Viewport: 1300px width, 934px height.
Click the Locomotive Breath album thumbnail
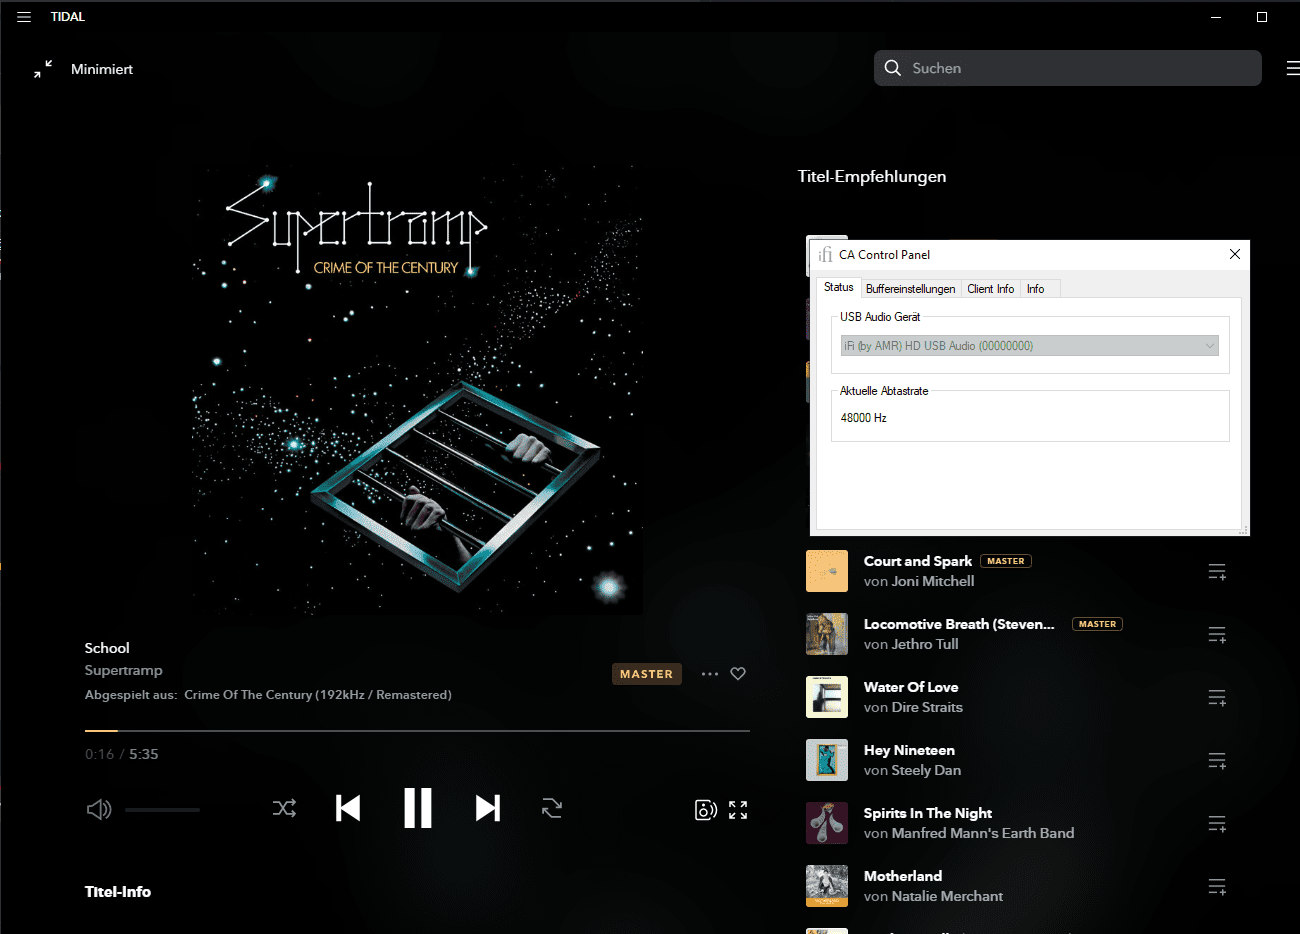[x=827, y=634]
